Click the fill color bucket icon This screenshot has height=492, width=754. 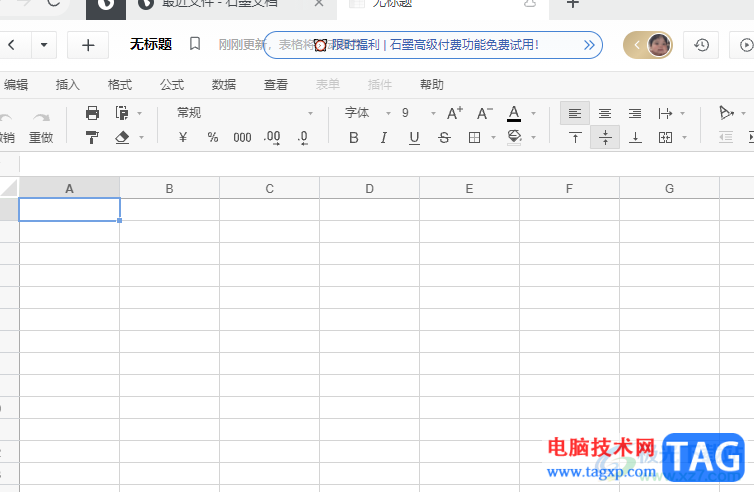click(514, 138)
